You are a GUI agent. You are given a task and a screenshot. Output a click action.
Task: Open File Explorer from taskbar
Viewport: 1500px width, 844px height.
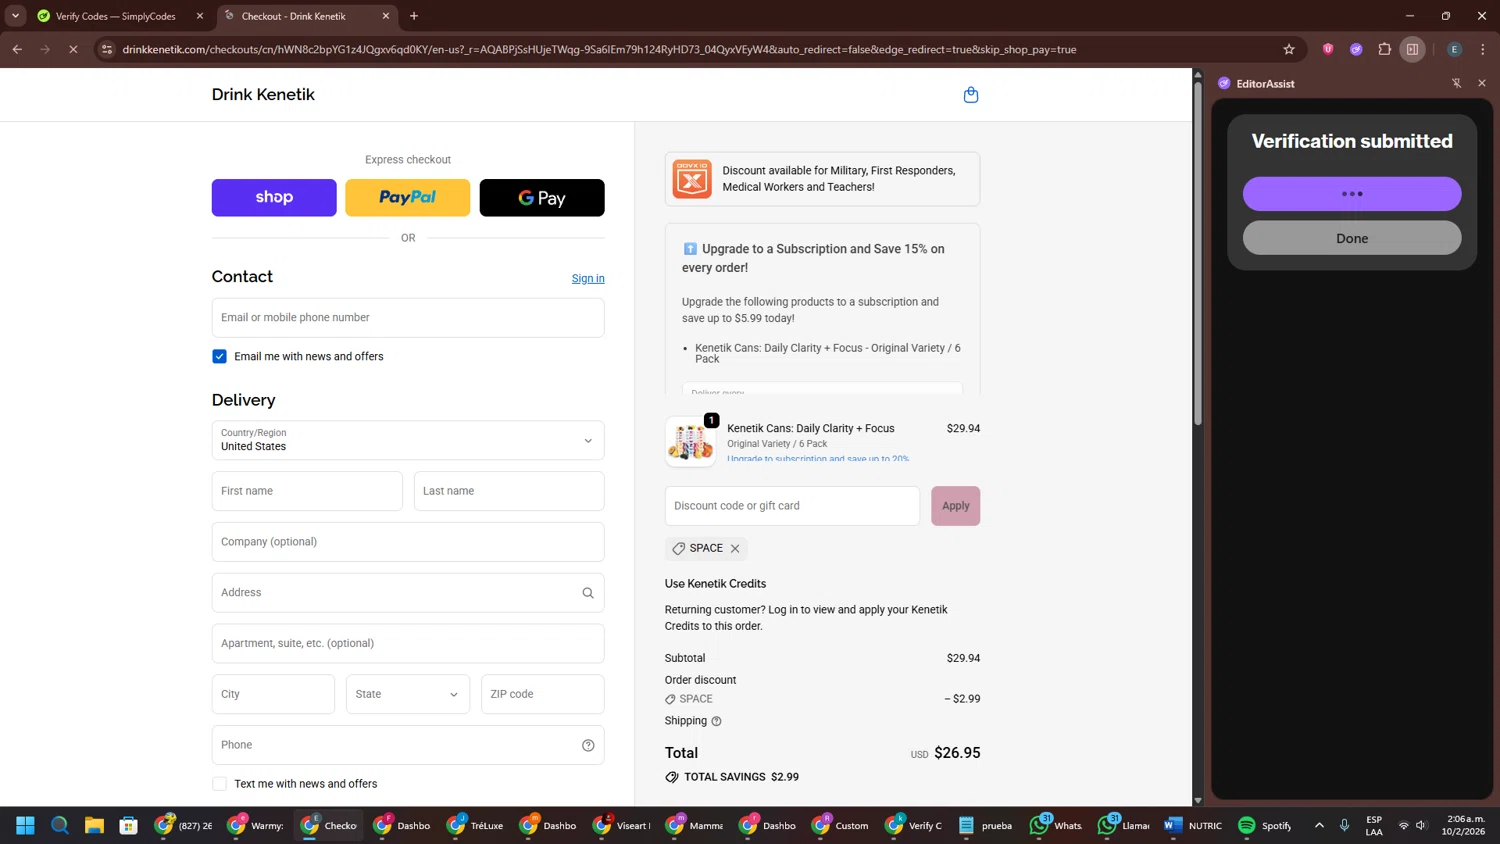94,825
